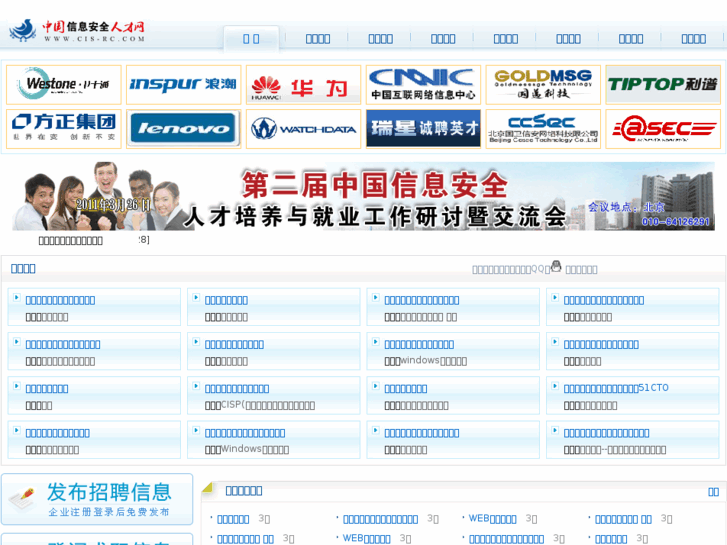Click the Lenovo logo

point(184,129)
